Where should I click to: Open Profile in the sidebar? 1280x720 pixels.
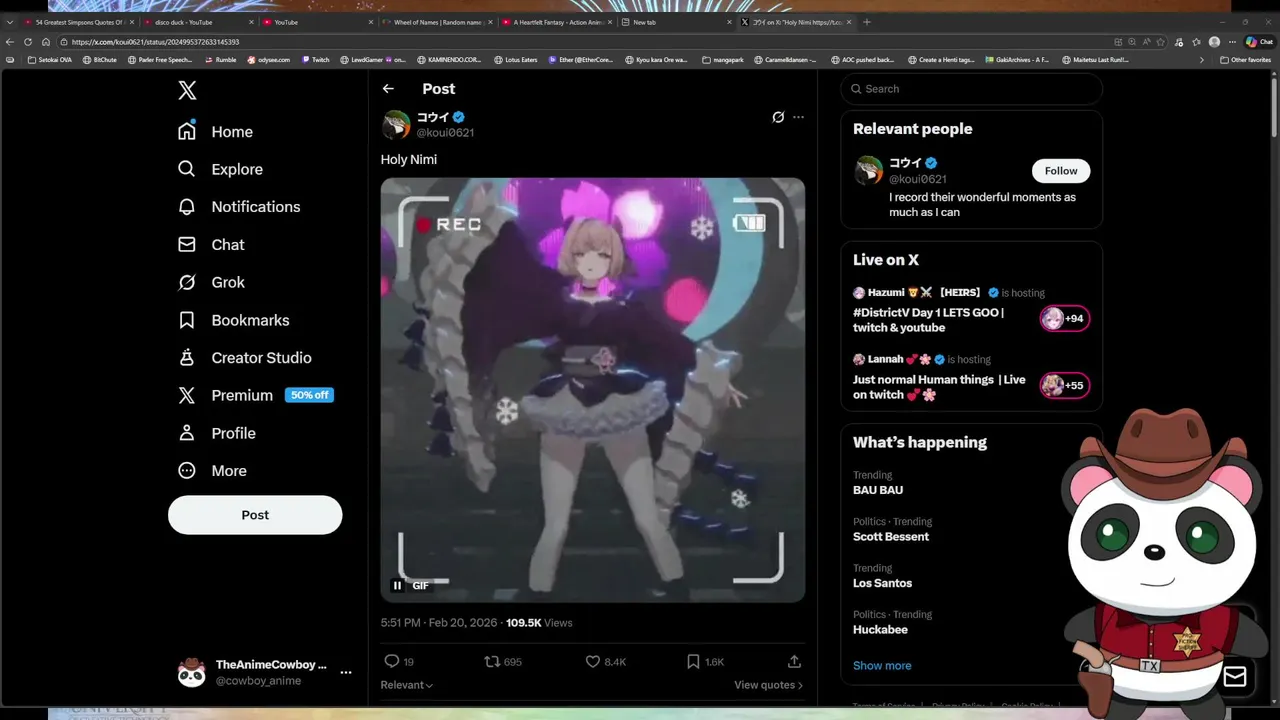coord(216,433)
